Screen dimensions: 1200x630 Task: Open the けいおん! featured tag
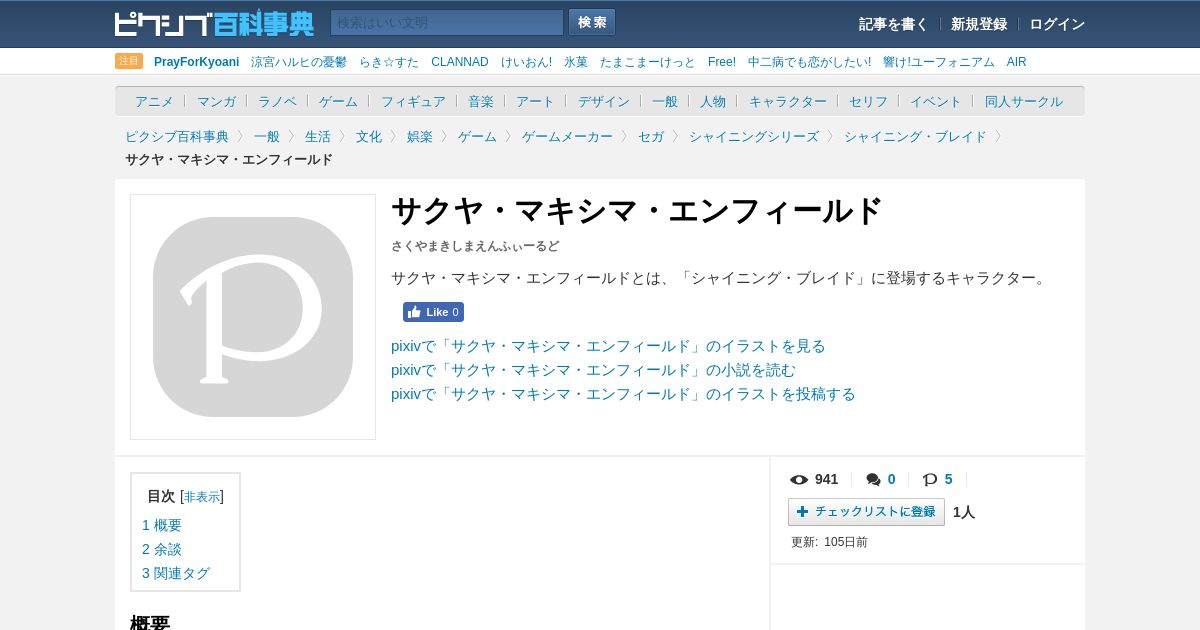[526, 62]
